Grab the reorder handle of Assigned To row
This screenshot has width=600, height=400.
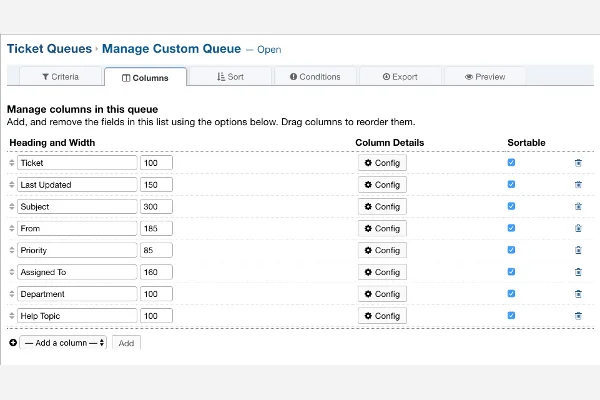(11, 272)
